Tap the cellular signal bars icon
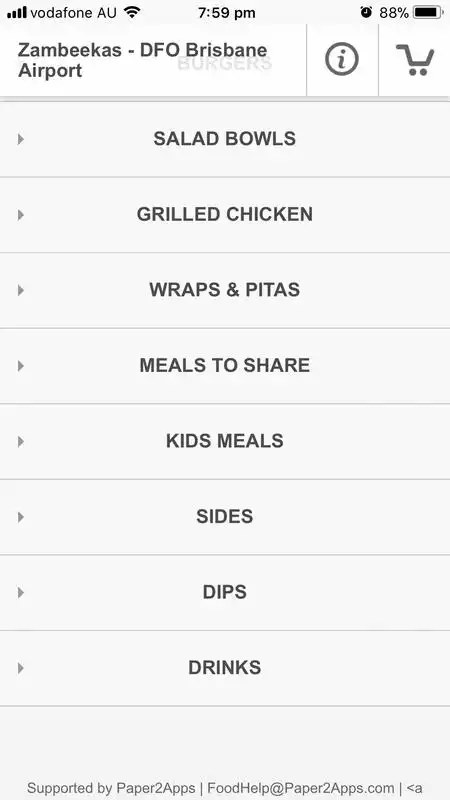This screenshot has width=450, height=800. point(17,13)
